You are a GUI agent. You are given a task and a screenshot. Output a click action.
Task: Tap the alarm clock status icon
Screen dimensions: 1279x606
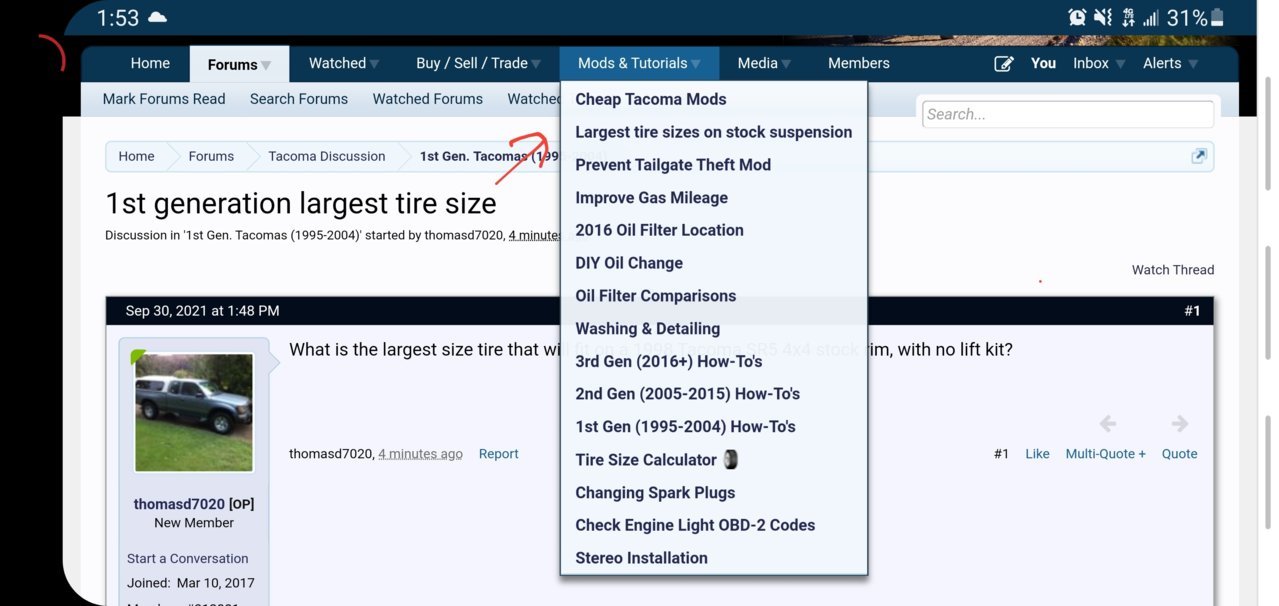click(1077, 17)
